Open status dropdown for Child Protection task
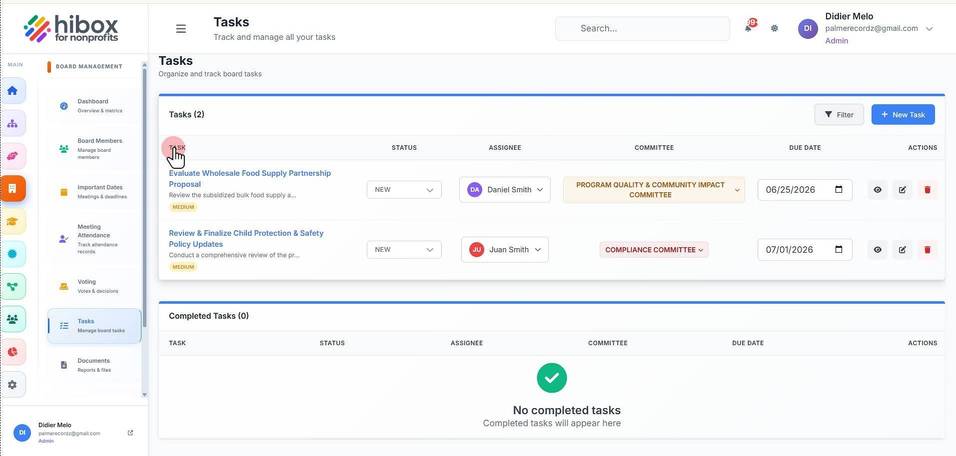The height and width of the screenshot is (456, 956). click(404, 249)
